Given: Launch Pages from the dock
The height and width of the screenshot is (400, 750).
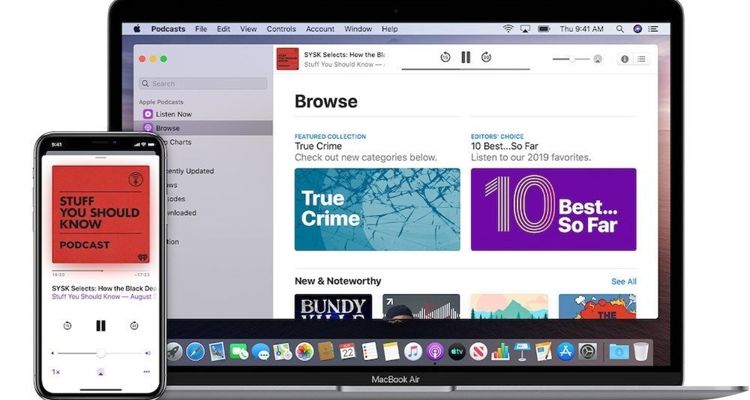Looking at the screenshot, I should coord(544,352).
